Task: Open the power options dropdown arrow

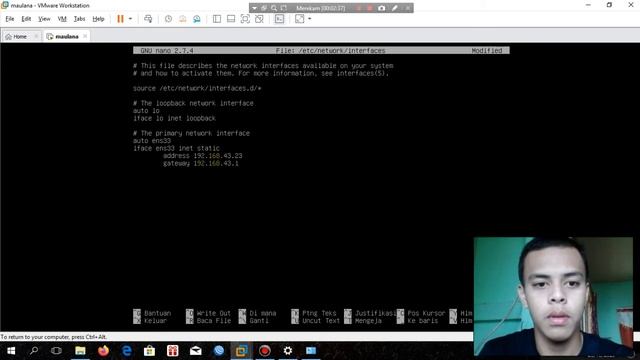Action: [130, 19]
